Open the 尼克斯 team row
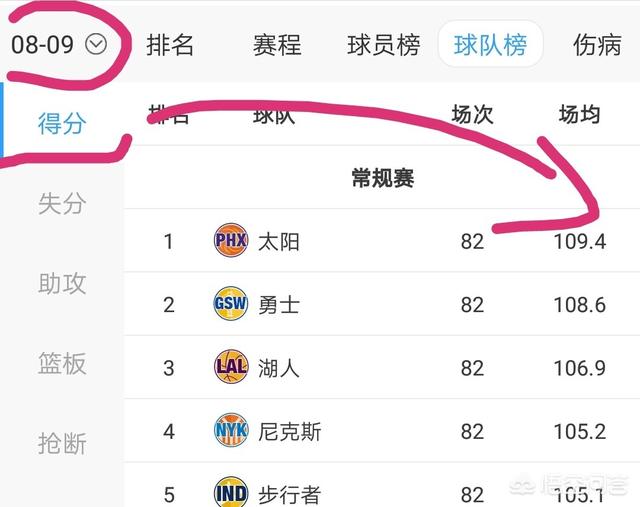640x507 pixels. [x=382, y=431]
